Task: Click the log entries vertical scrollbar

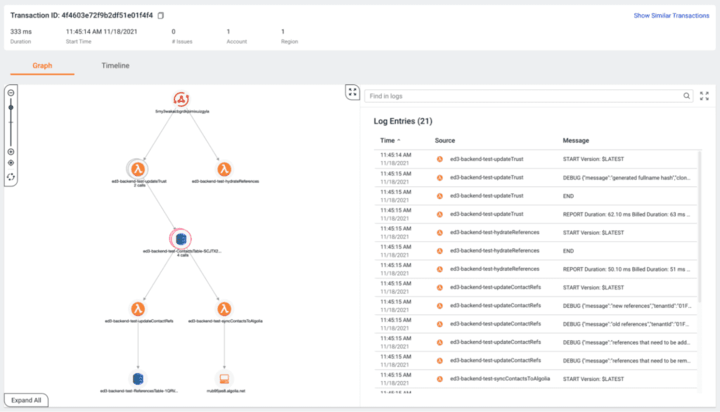Action: (699, 225)
